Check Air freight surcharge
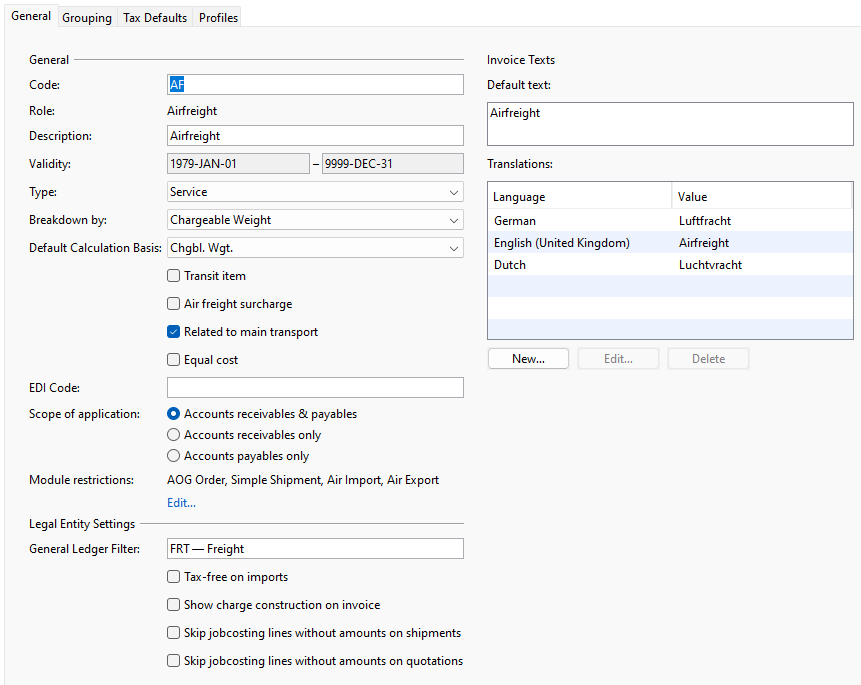 coord(173,303)
